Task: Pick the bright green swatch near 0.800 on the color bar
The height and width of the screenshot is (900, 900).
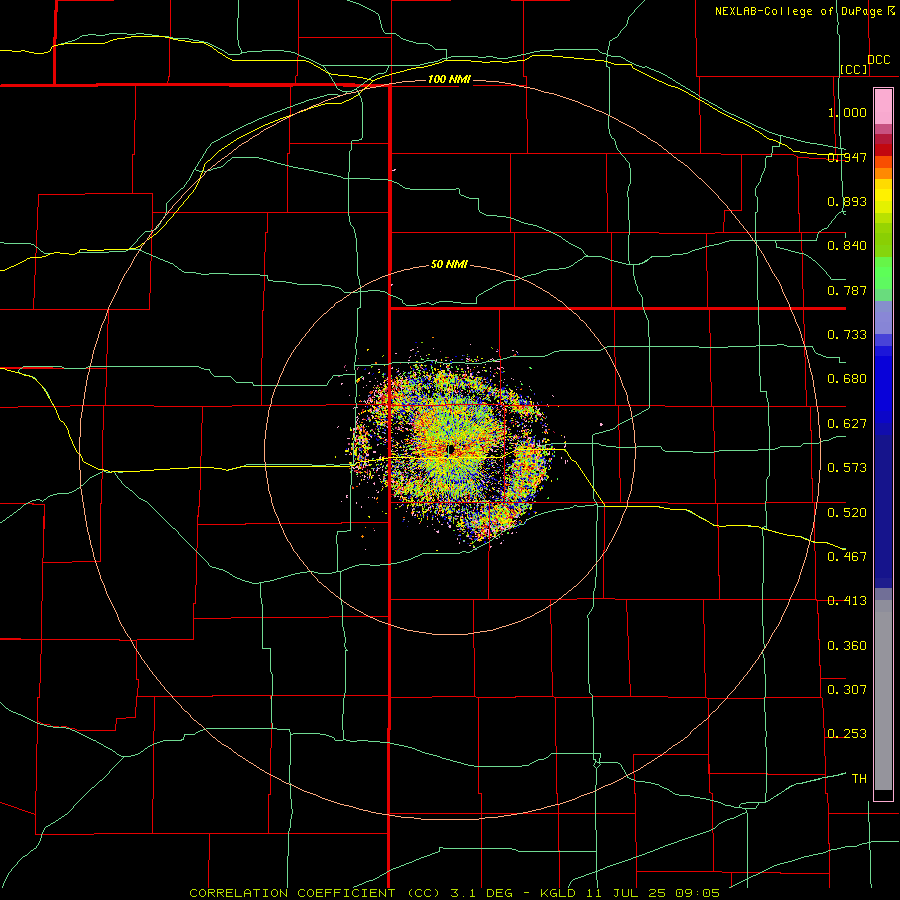Action: point(883,273)
